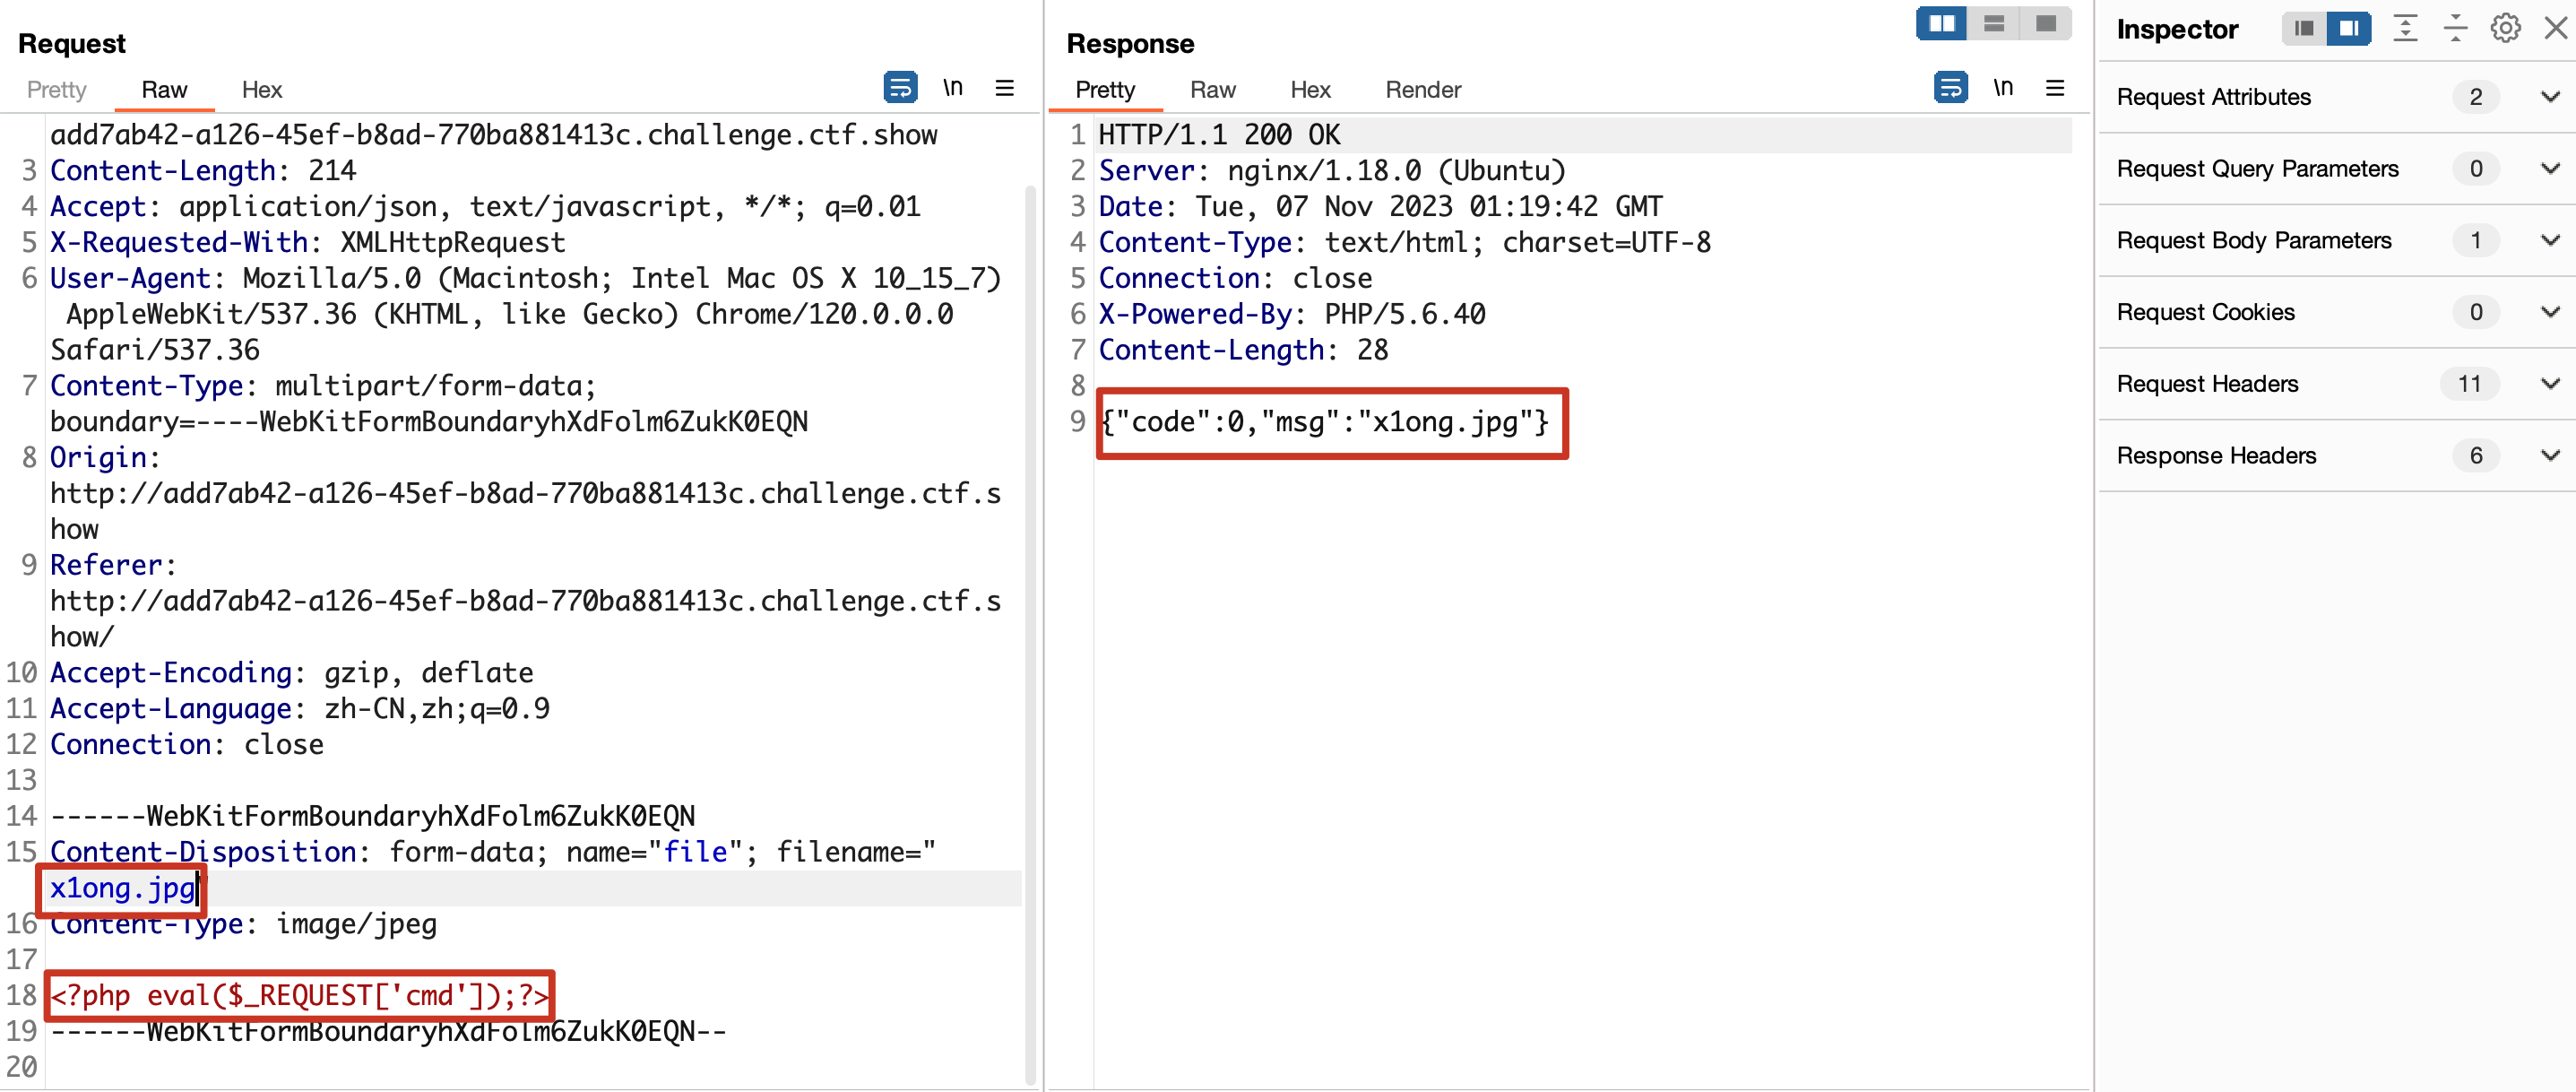Switch the Response view to the Hex tab

1310,90
